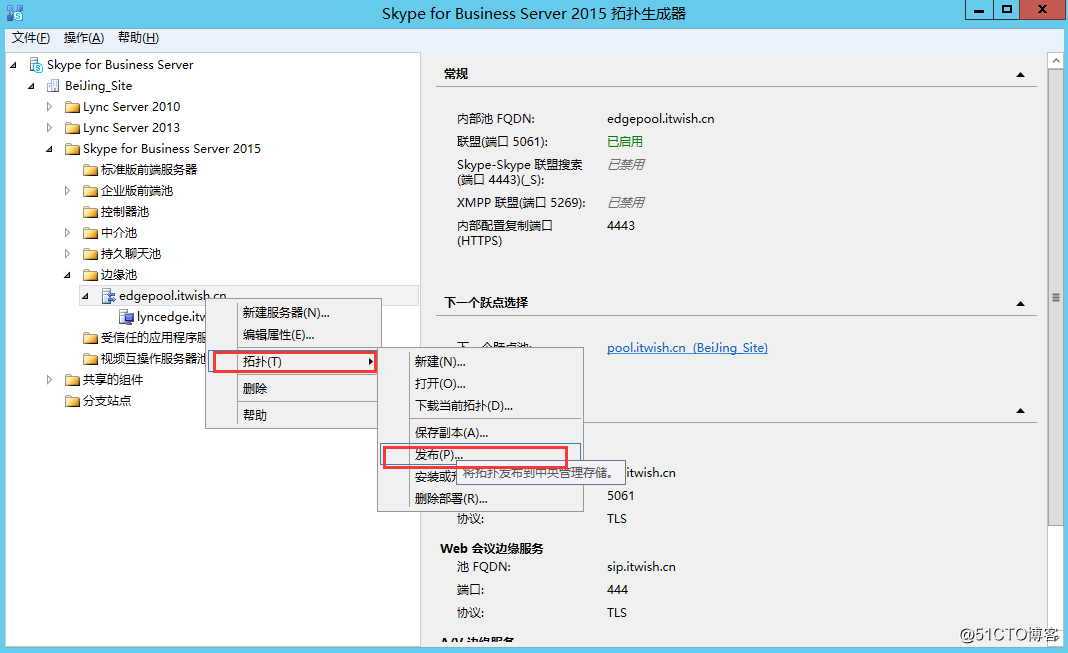Select 删除部署(R)... in submenu
Screen dimensions: 1068x653
480,498
